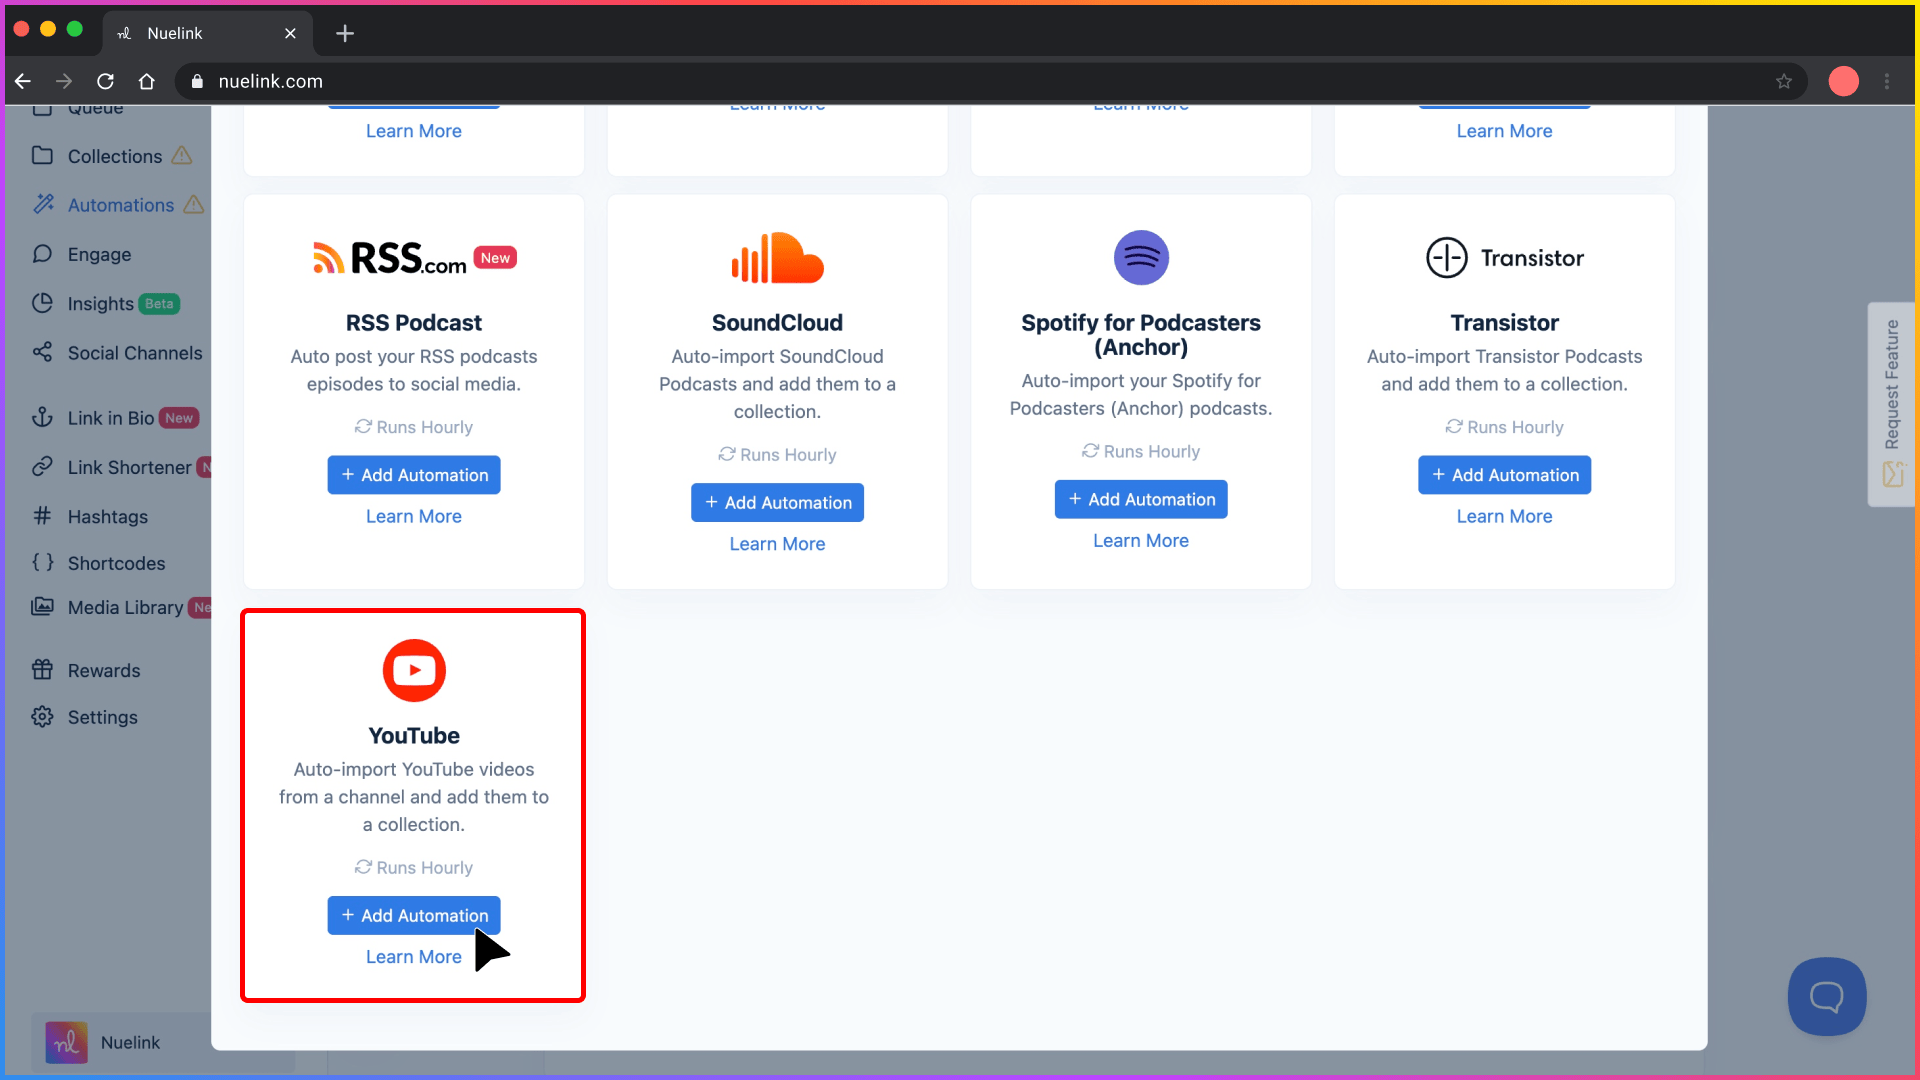1920x1080 pixels.
Task: Click the browser profile avatar
Action: point(1843,81)
